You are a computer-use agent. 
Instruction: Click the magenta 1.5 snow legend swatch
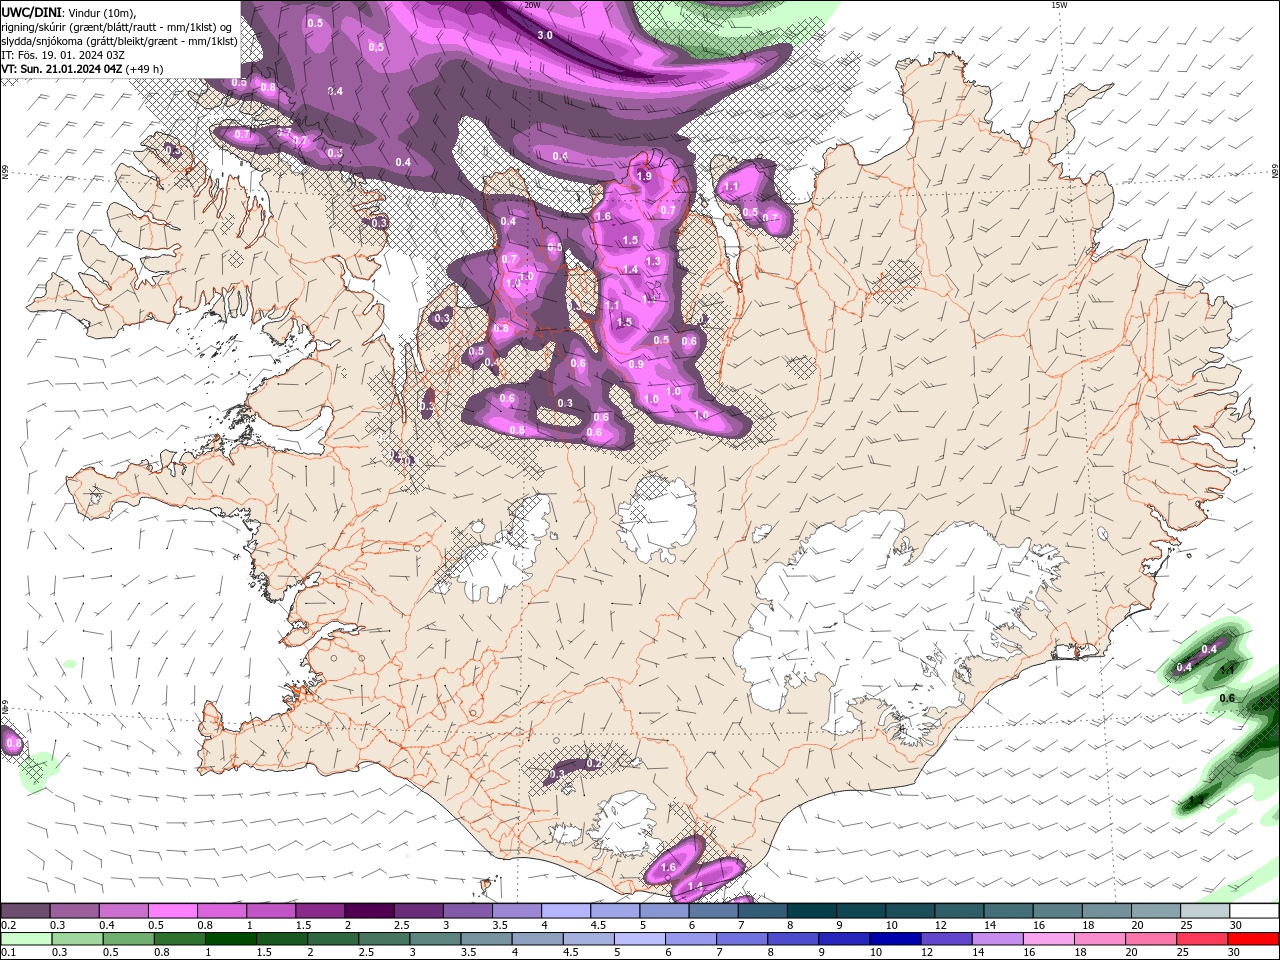[320, 911]
